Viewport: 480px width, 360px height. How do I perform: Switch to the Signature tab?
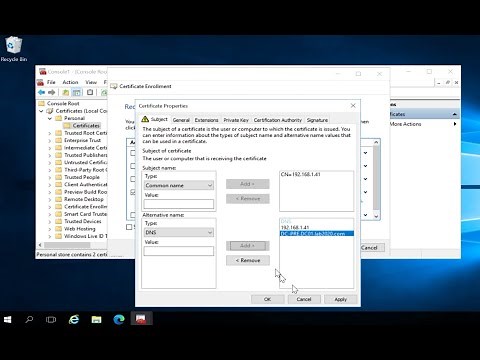[x=317, y=120]
